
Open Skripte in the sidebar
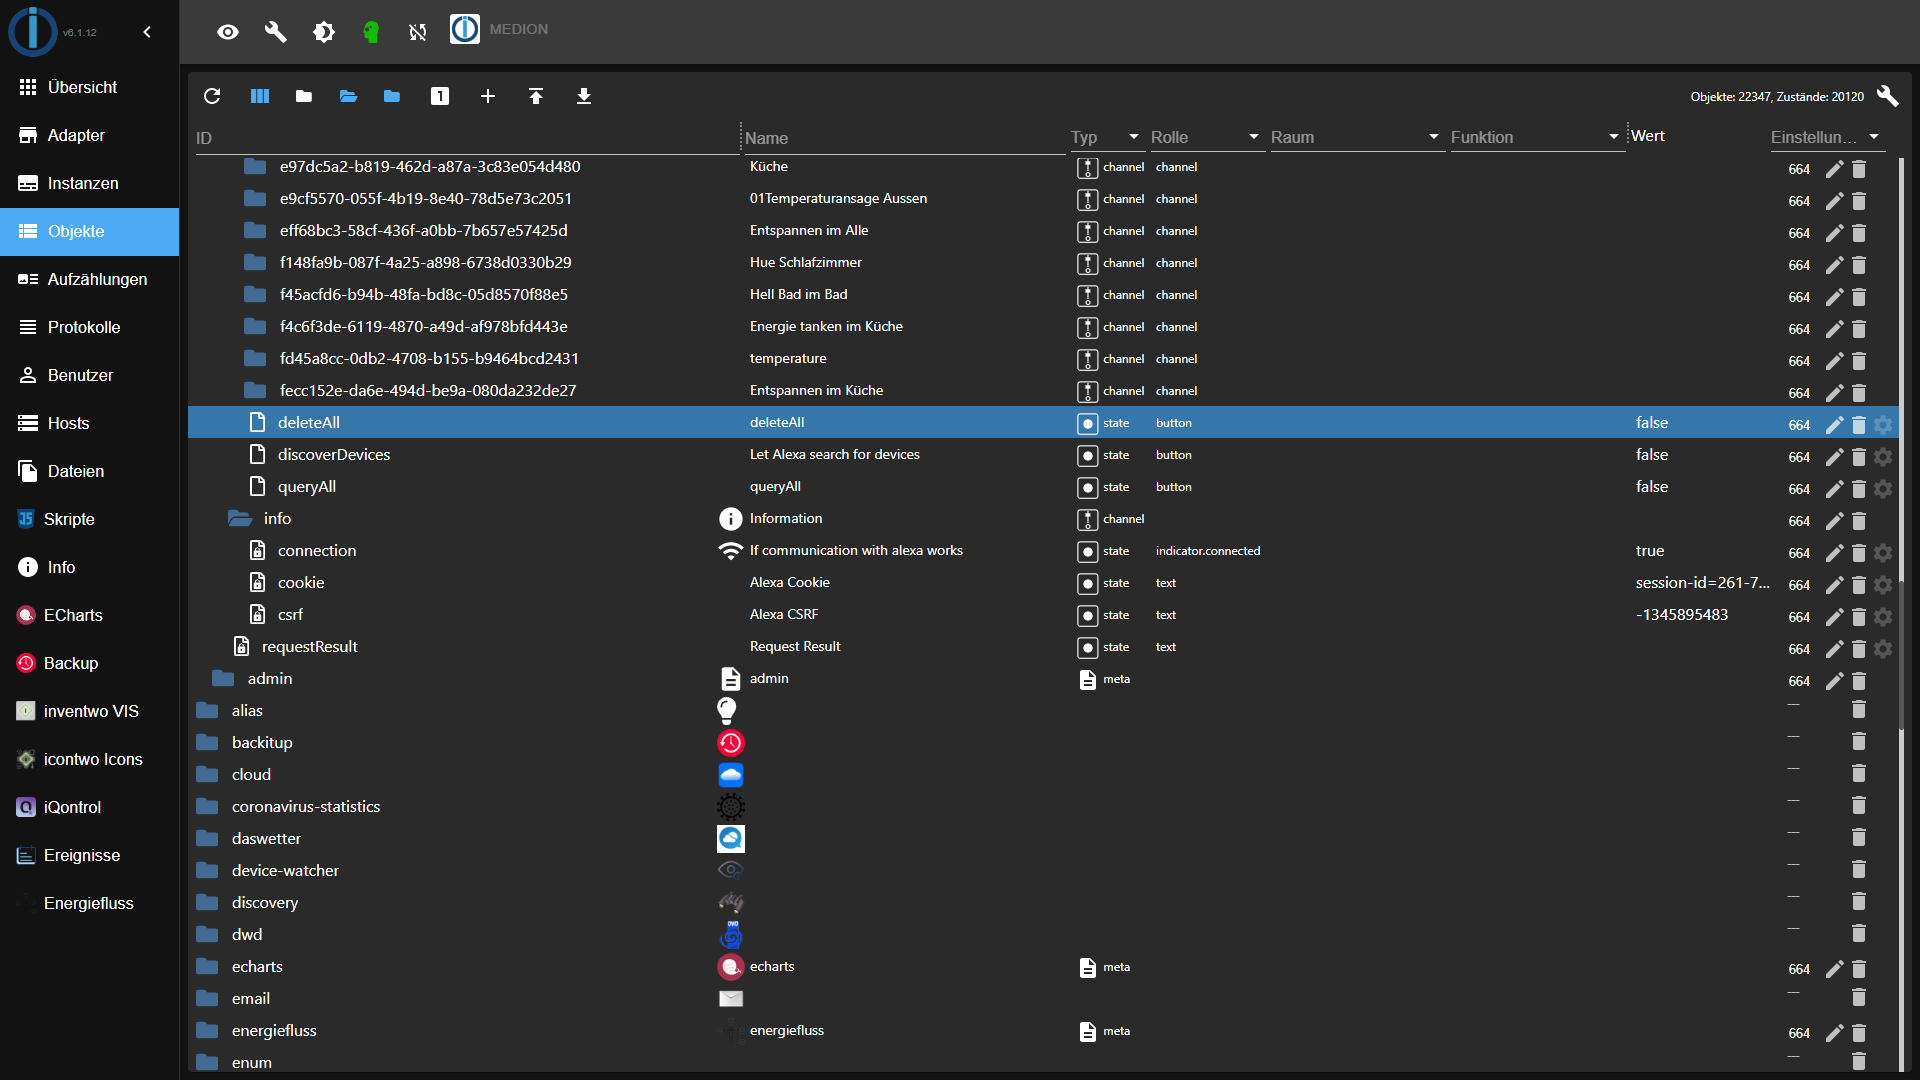69,519
